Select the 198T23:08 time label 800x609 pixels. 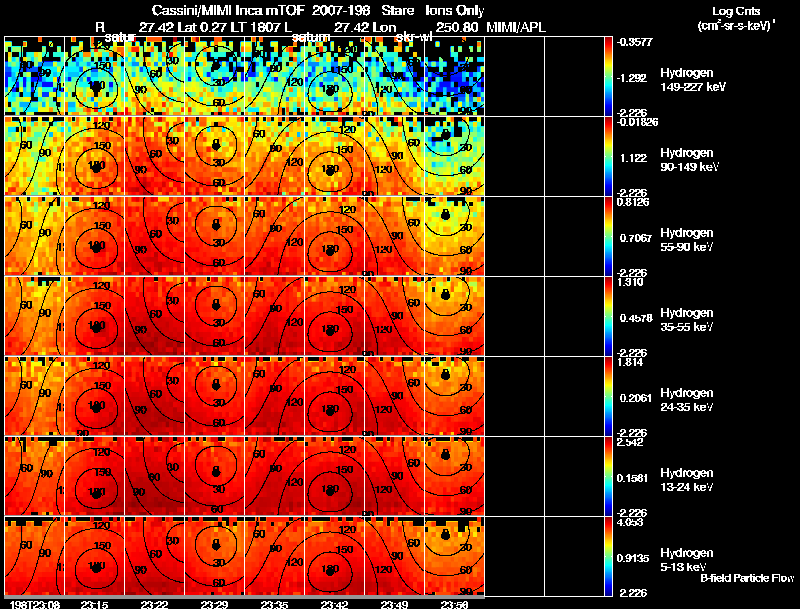point(34,605)
